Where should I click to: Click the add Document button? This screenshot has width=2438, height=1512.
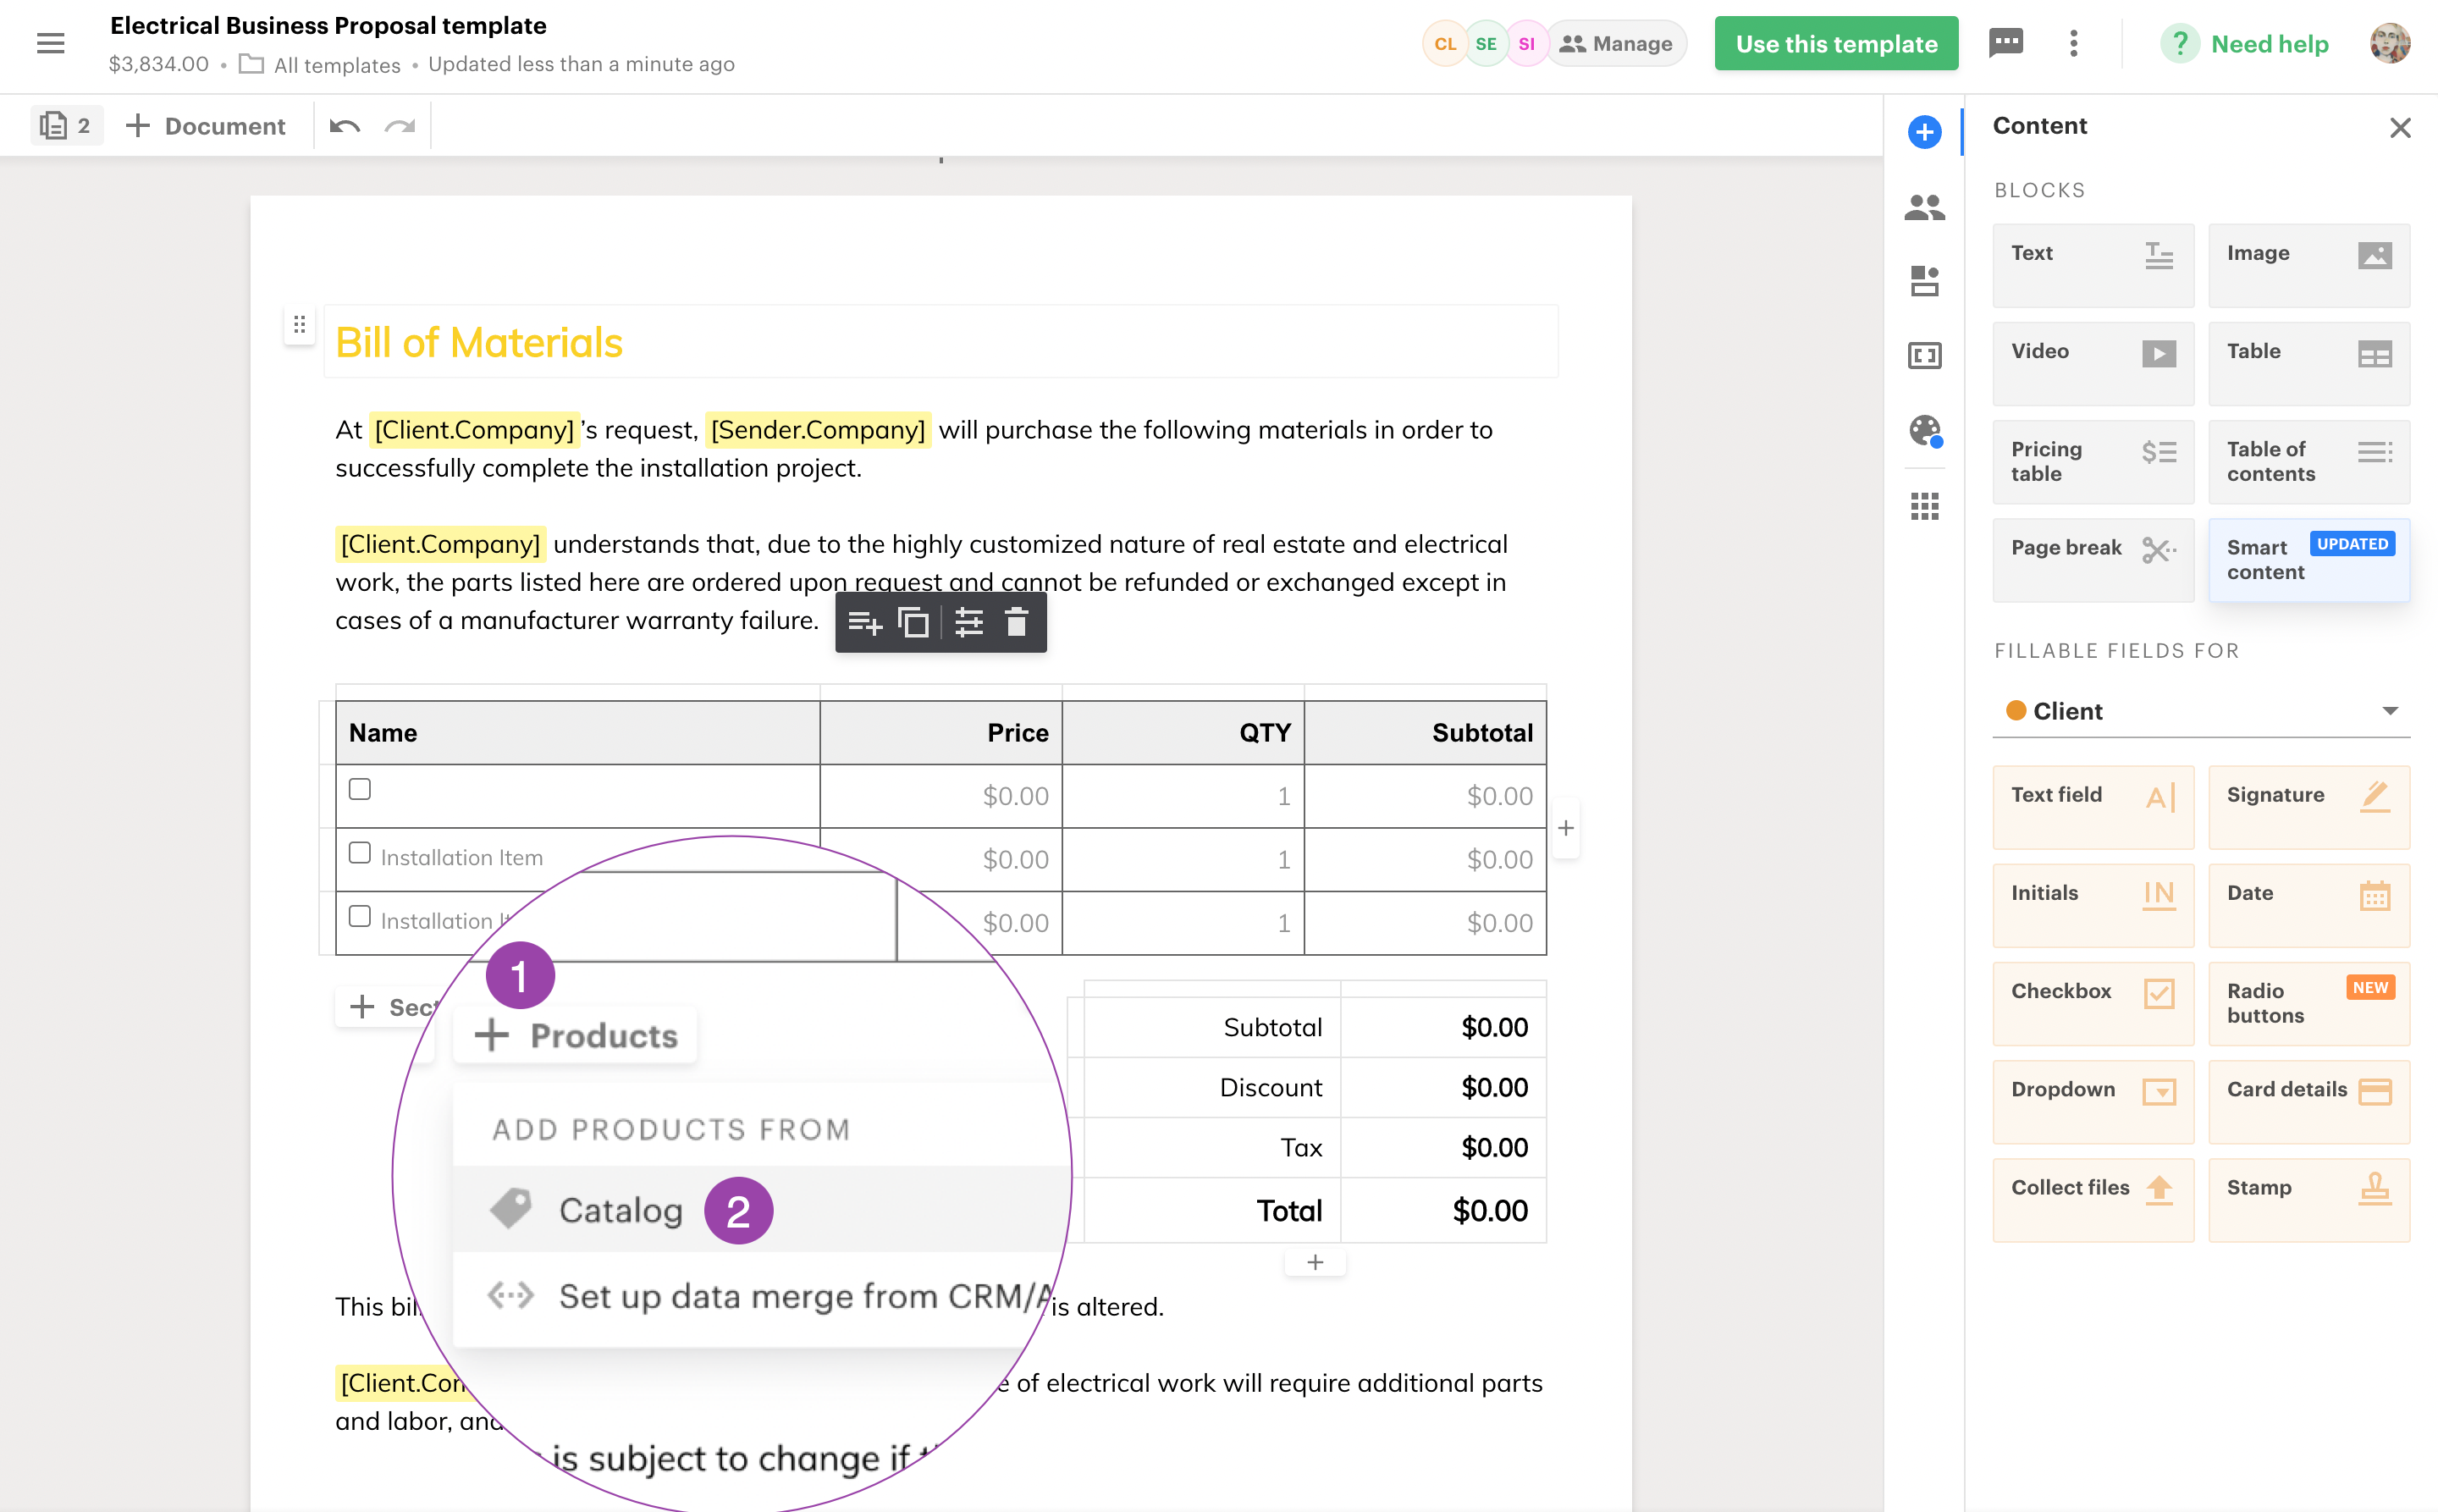[206, 126]
